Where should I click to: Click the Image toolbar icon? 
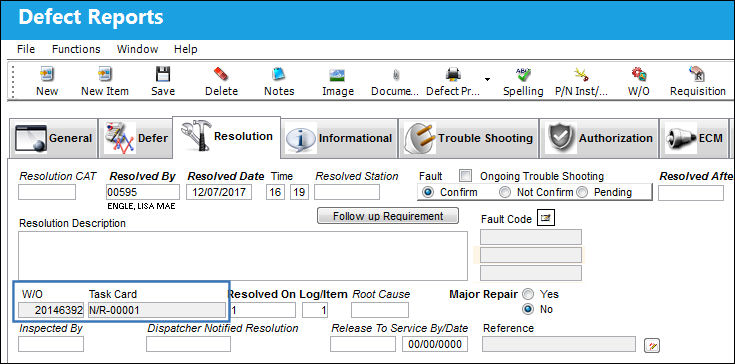click(338, 74)
